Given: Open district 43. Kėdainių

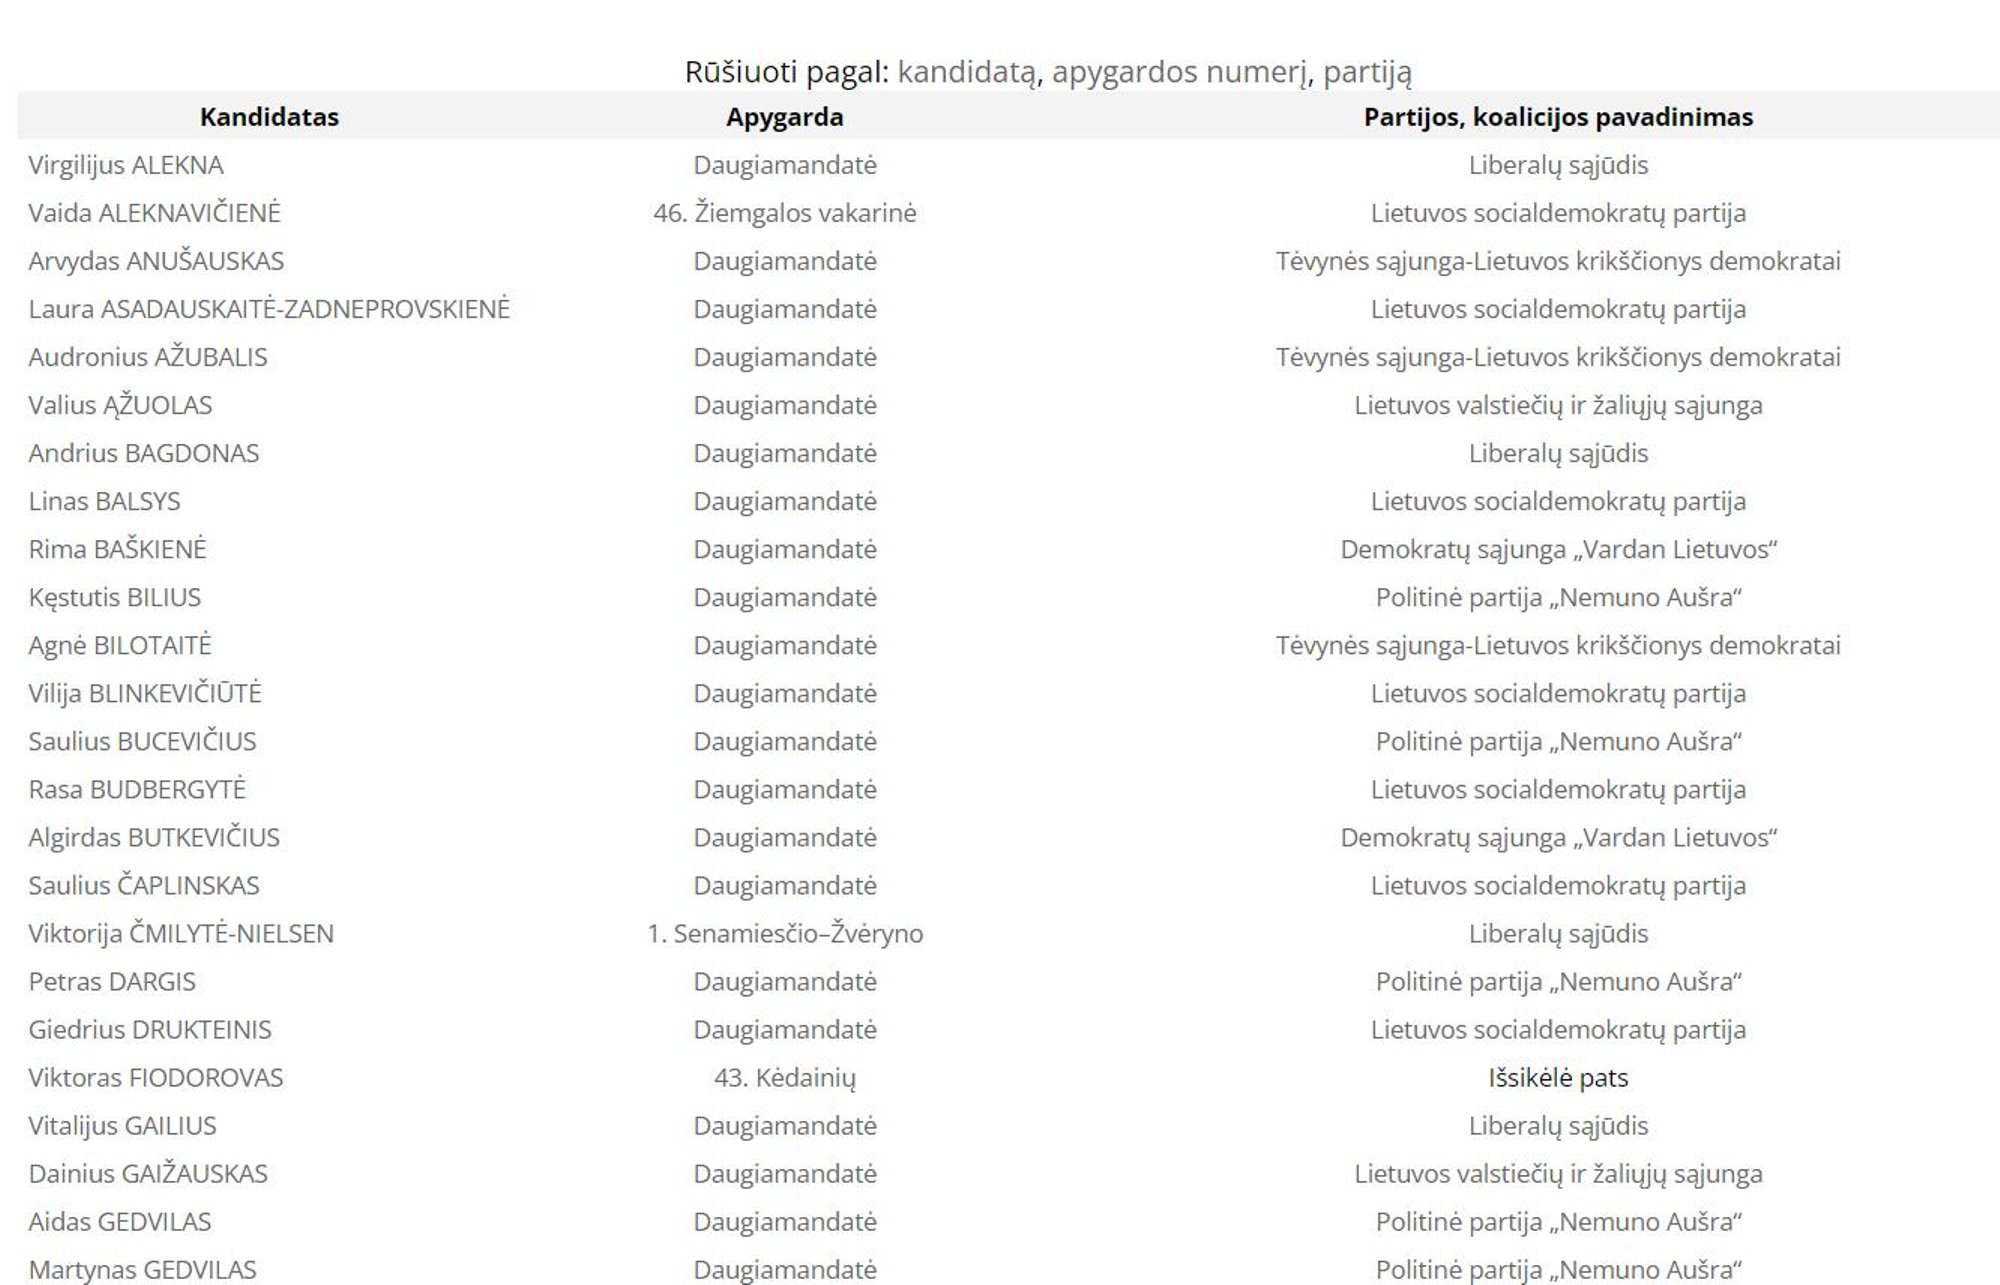Looking at the screenshot, I should click(x=785, y=1077).
